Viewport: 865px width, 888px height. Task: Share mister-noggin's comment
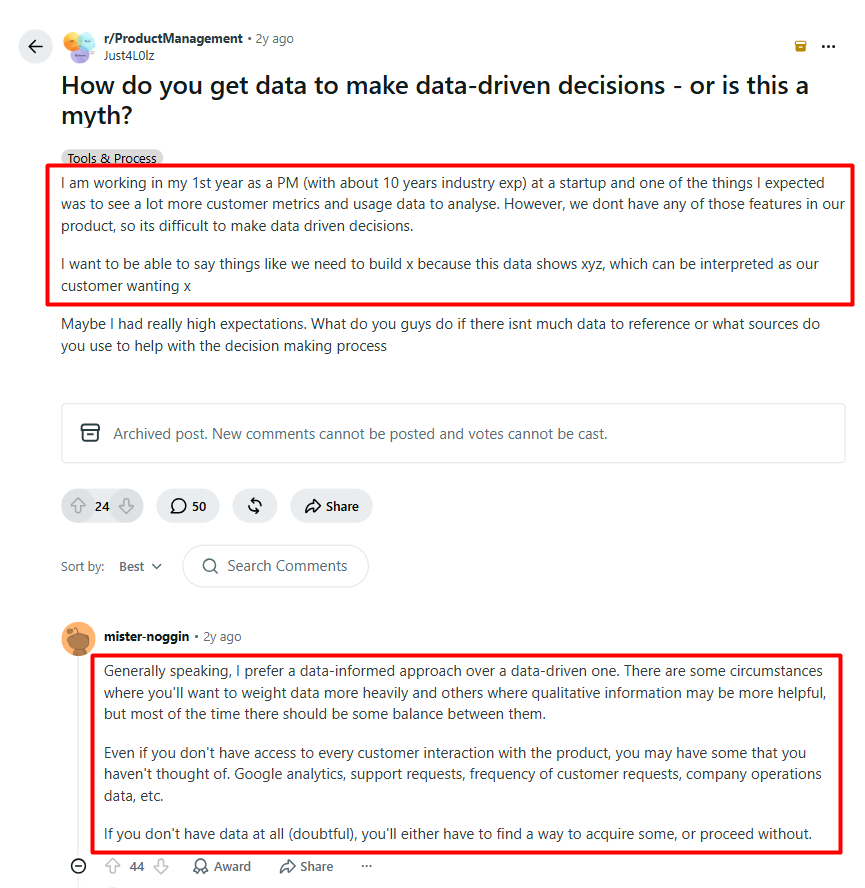(306, 866)
